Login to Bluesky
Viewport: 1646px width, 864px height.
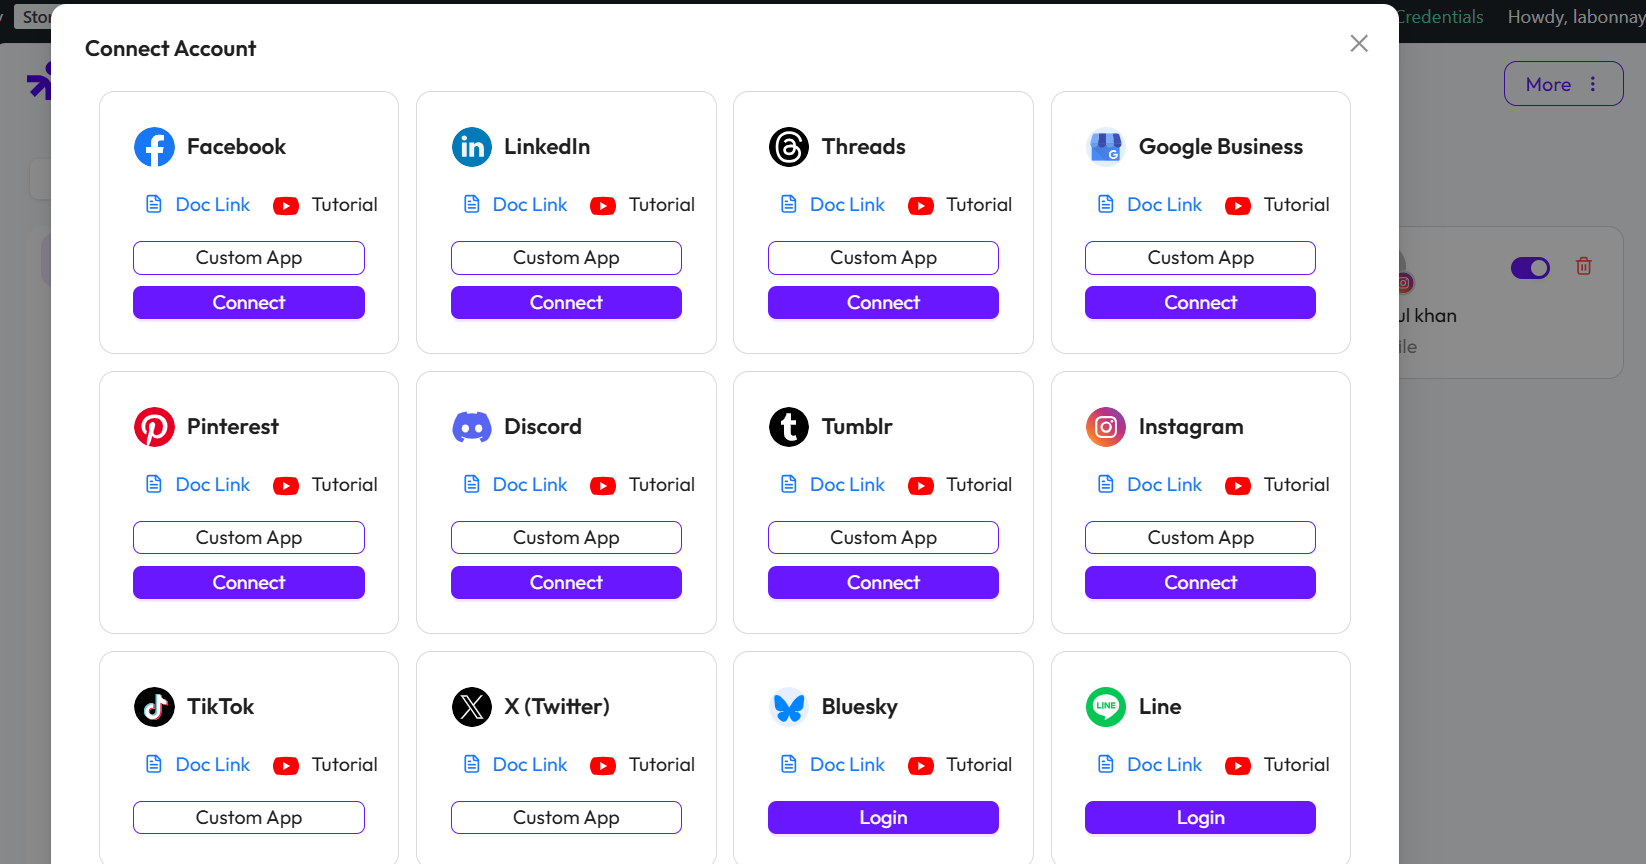point(883,817)
